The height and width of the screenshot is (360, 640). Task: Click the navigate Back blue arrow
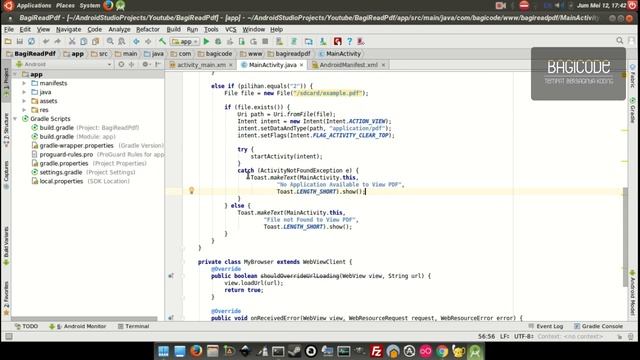136,41
